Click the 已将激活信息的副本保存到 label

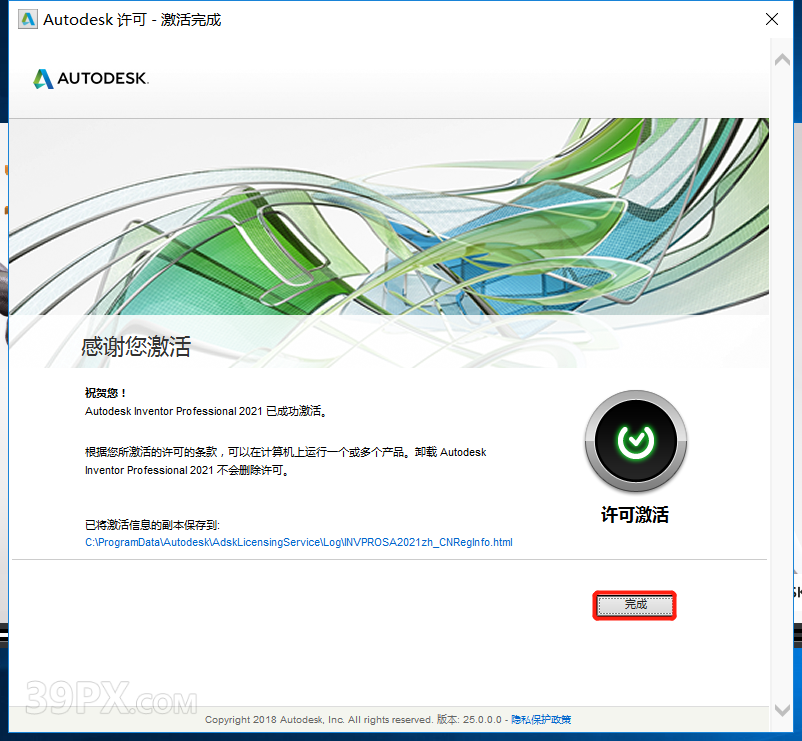[x=152, y=525]
